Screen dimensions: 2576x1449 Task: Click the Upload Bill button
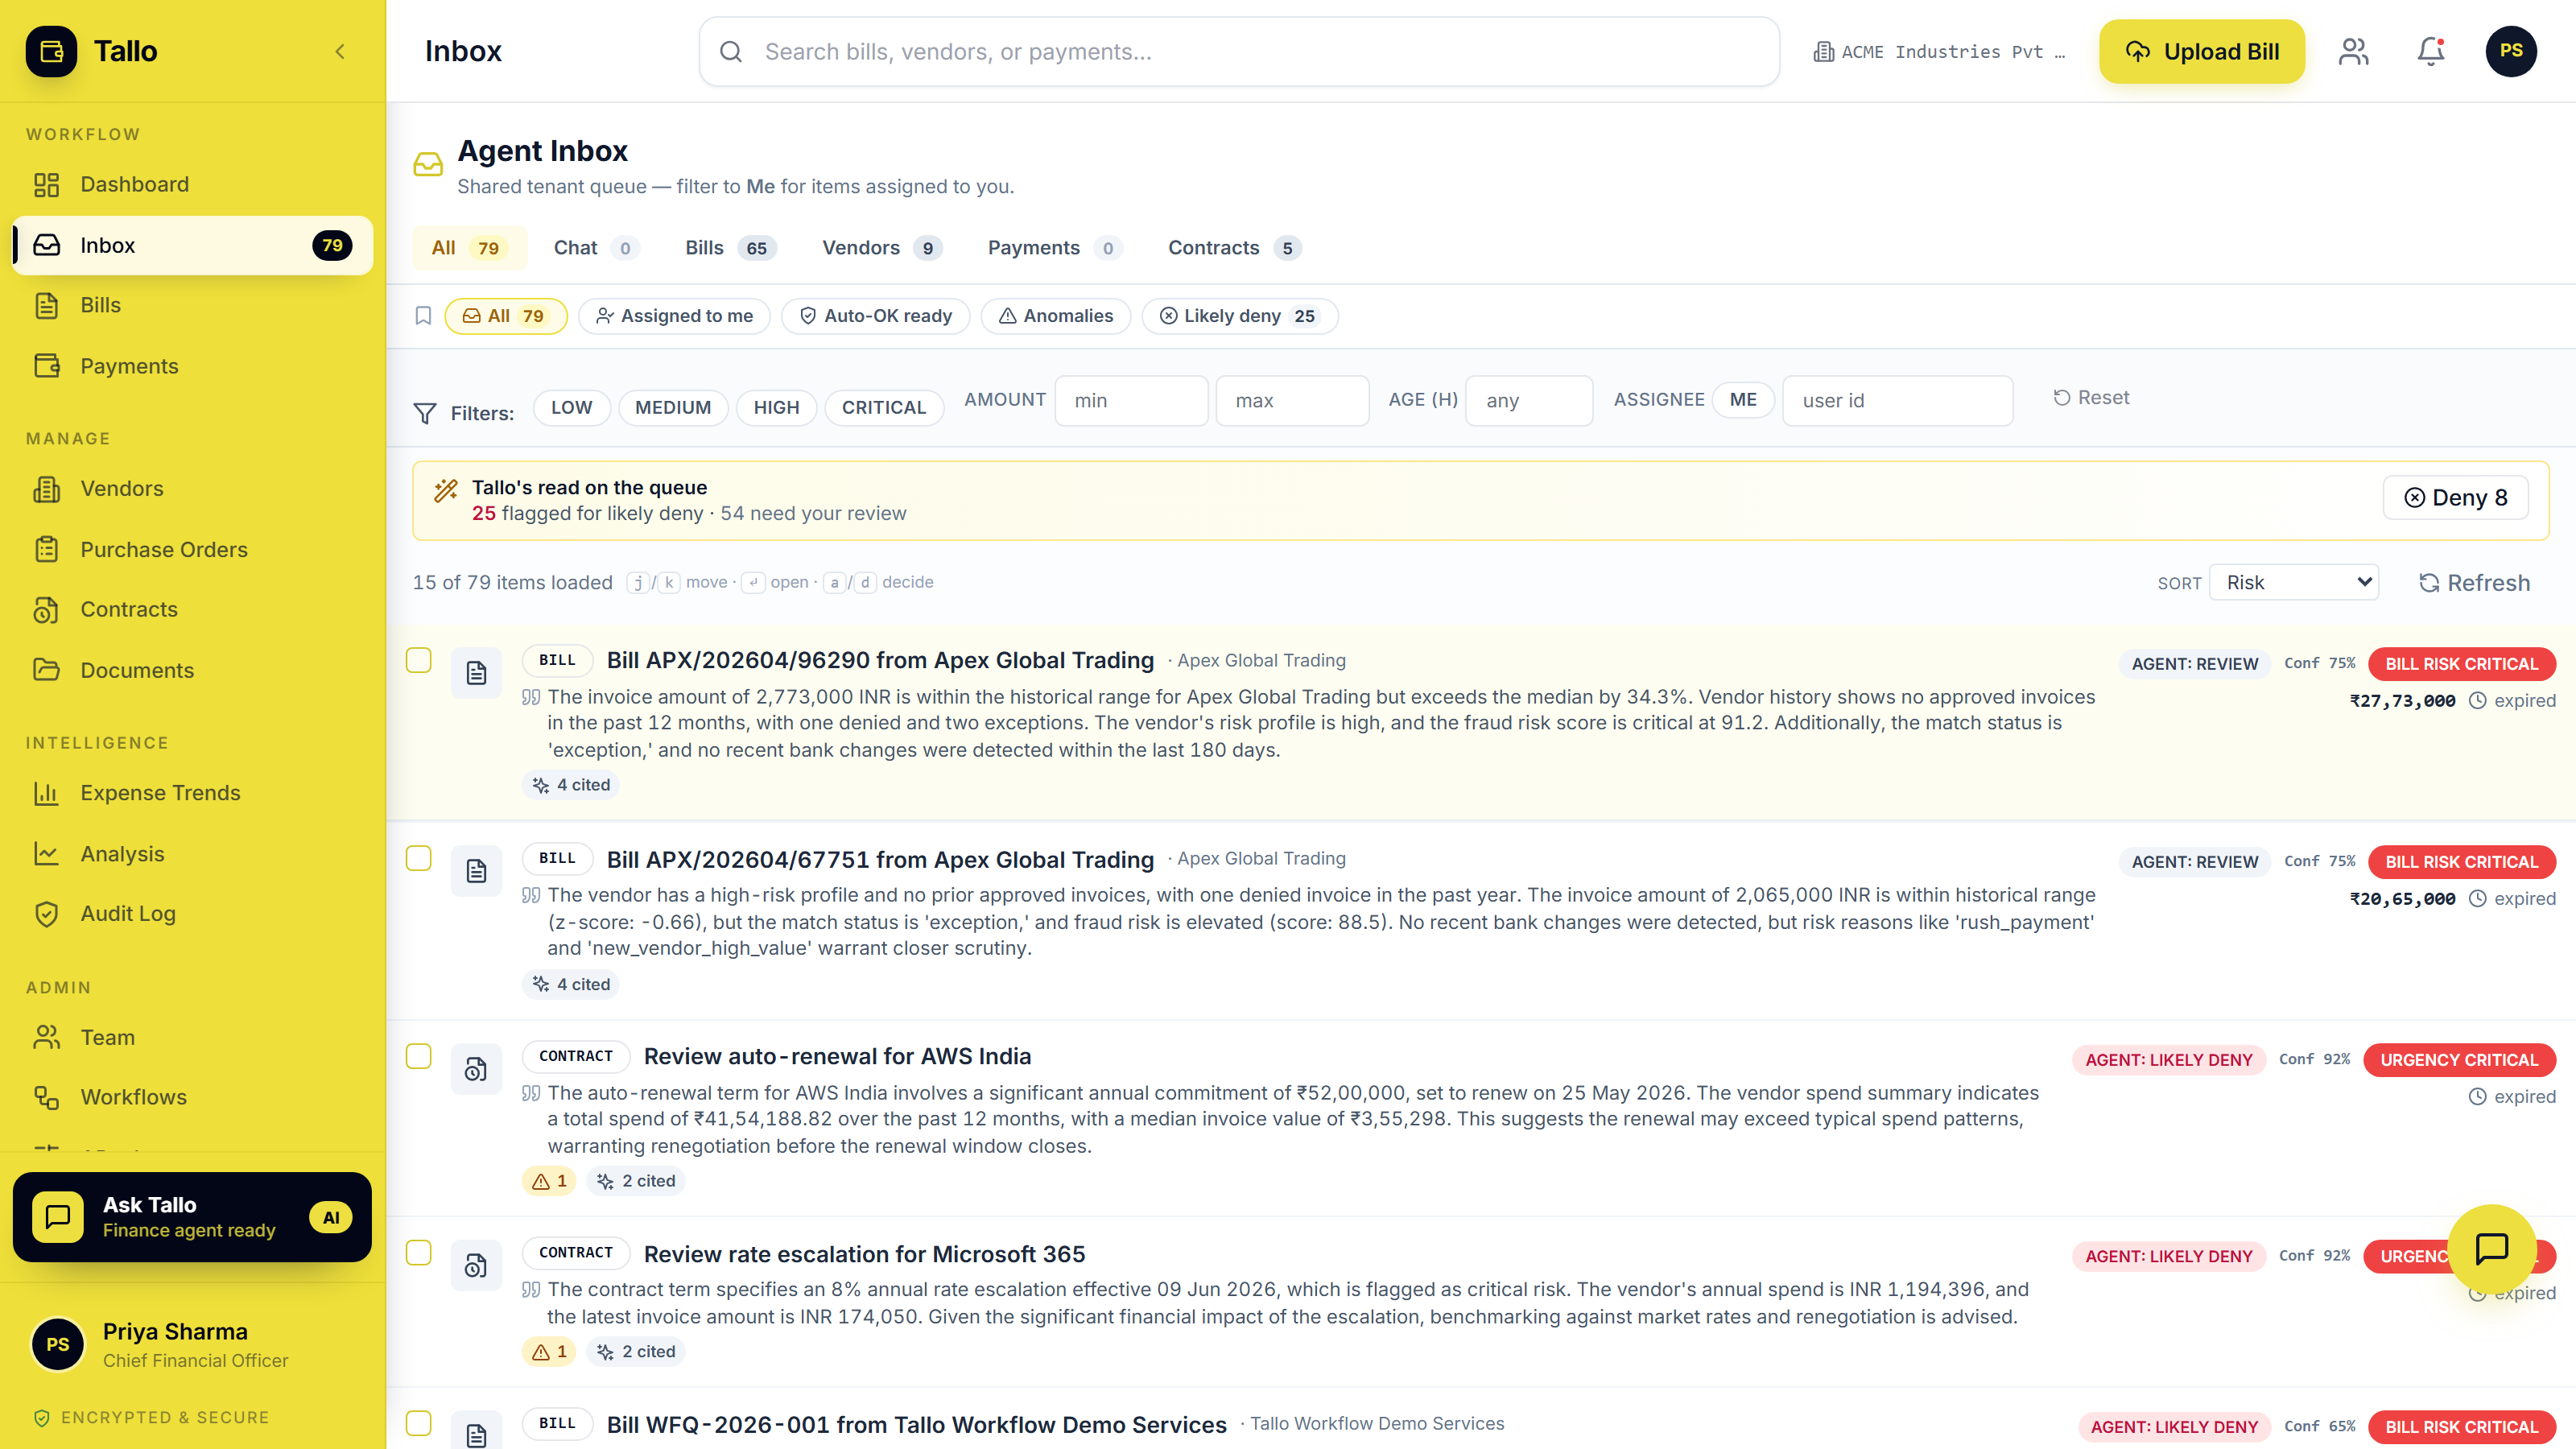(2202, 51)
